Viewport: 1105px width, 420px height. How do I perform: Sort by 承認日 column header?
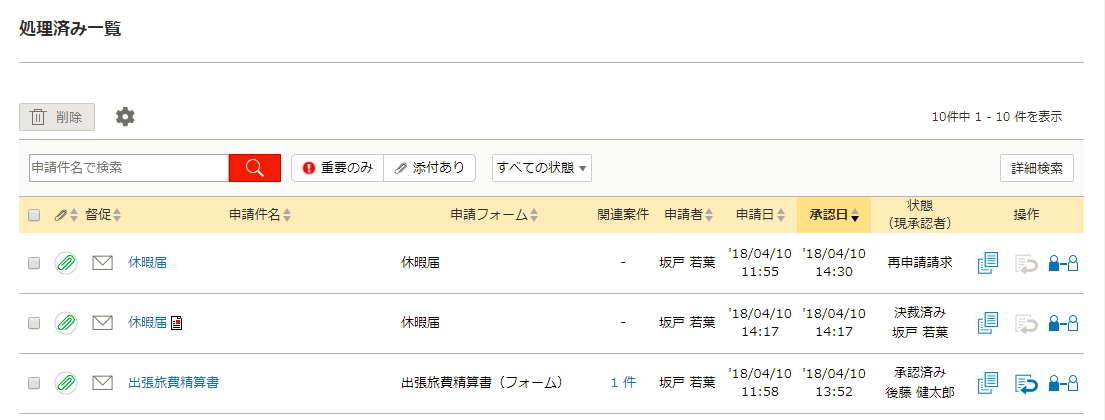coord(834,215)
